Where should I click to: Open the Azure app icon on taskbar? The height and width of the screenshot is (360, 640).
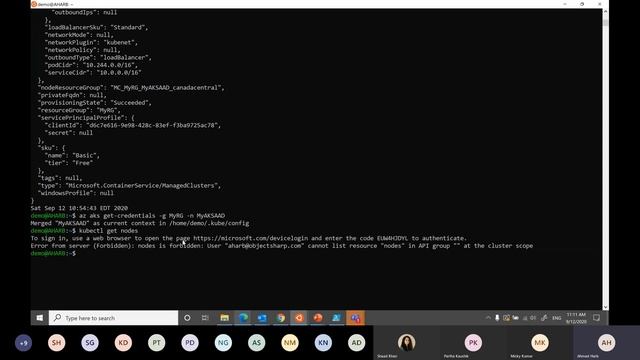point(336,318)
